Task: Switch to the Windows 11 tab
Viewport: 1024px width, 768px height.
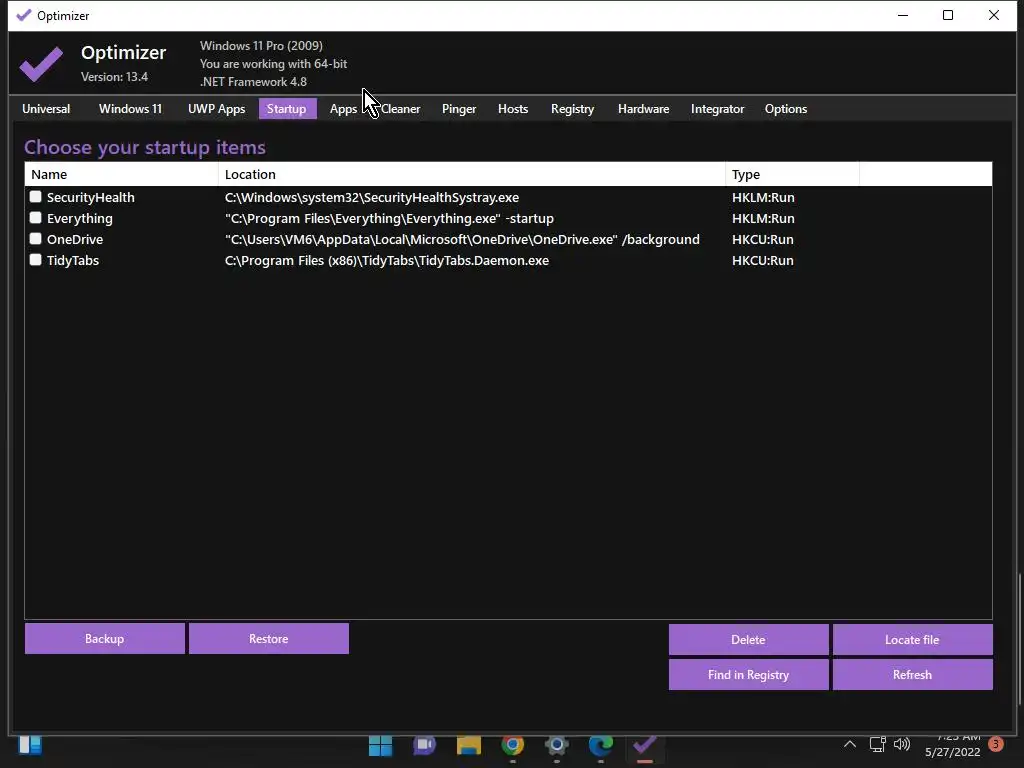Action: [130, 109]
